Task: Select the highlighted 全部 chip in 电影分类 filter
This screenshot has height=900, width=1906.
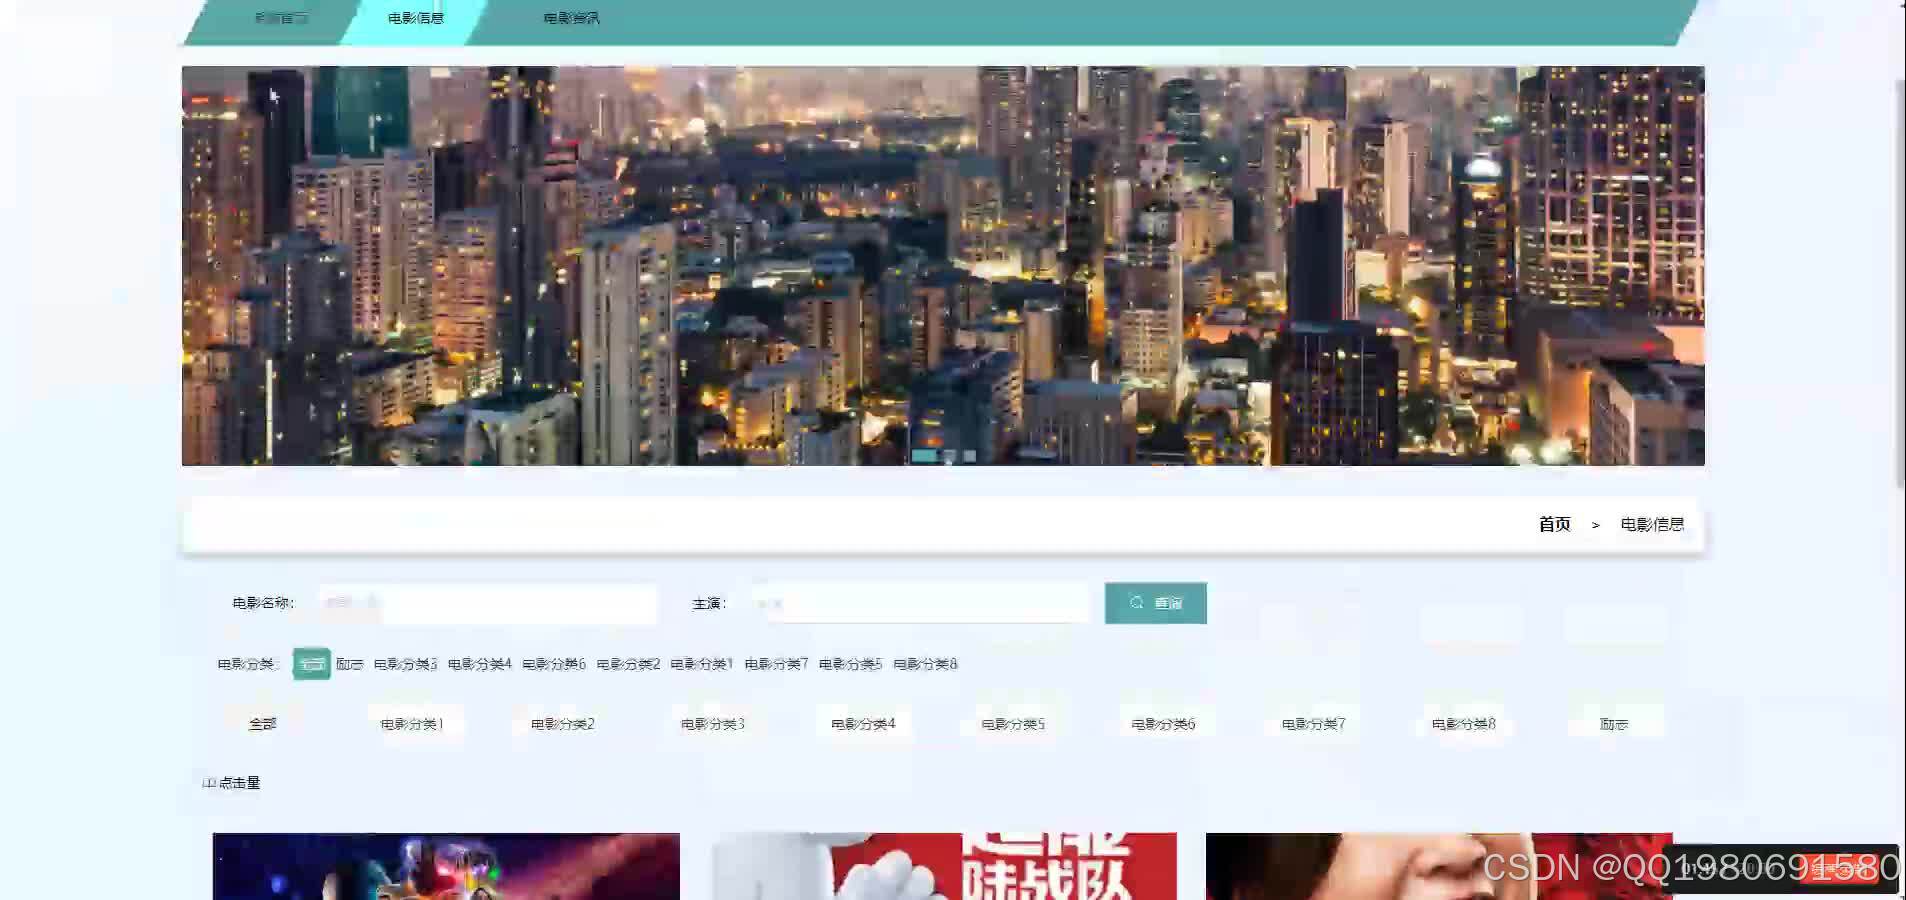Action: click(311, 664)
